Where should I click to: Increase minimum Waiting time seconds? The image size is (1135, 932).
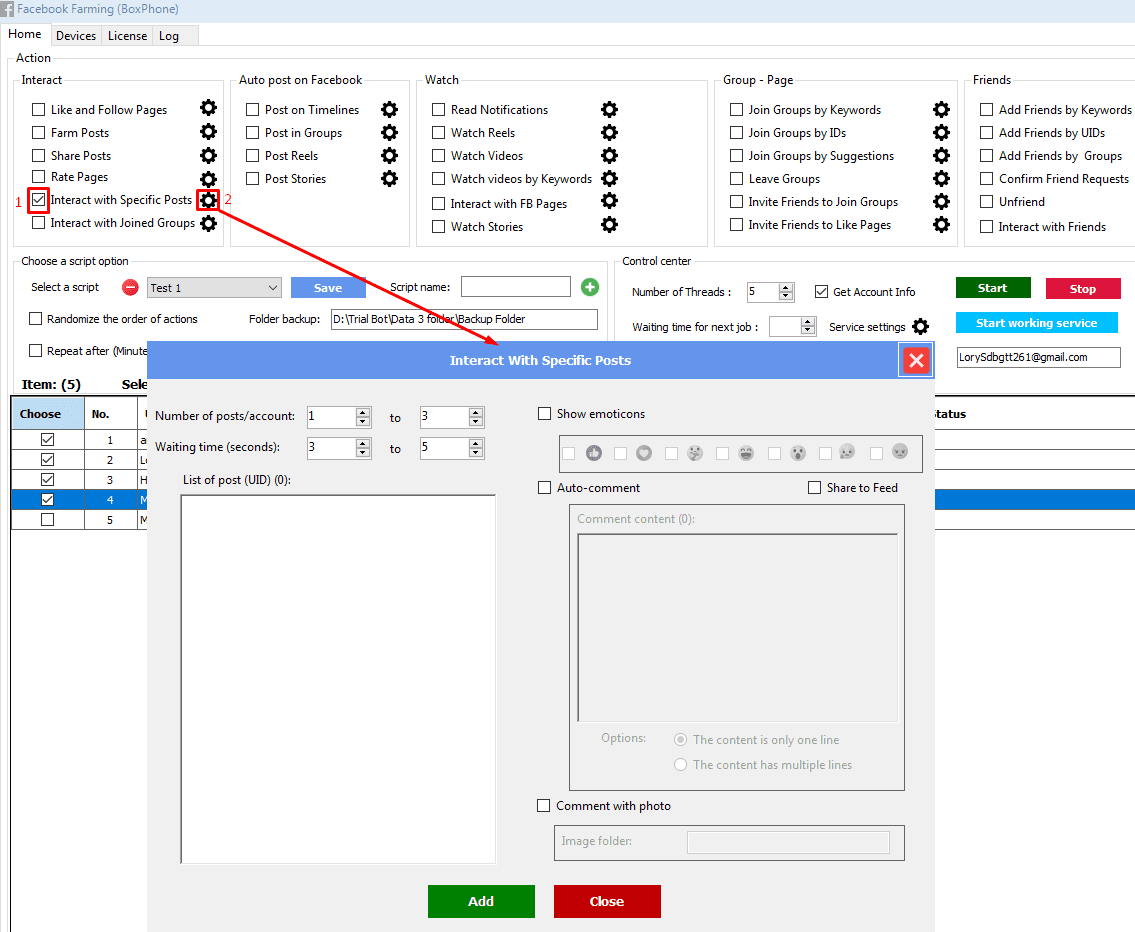tap(363, 444)
